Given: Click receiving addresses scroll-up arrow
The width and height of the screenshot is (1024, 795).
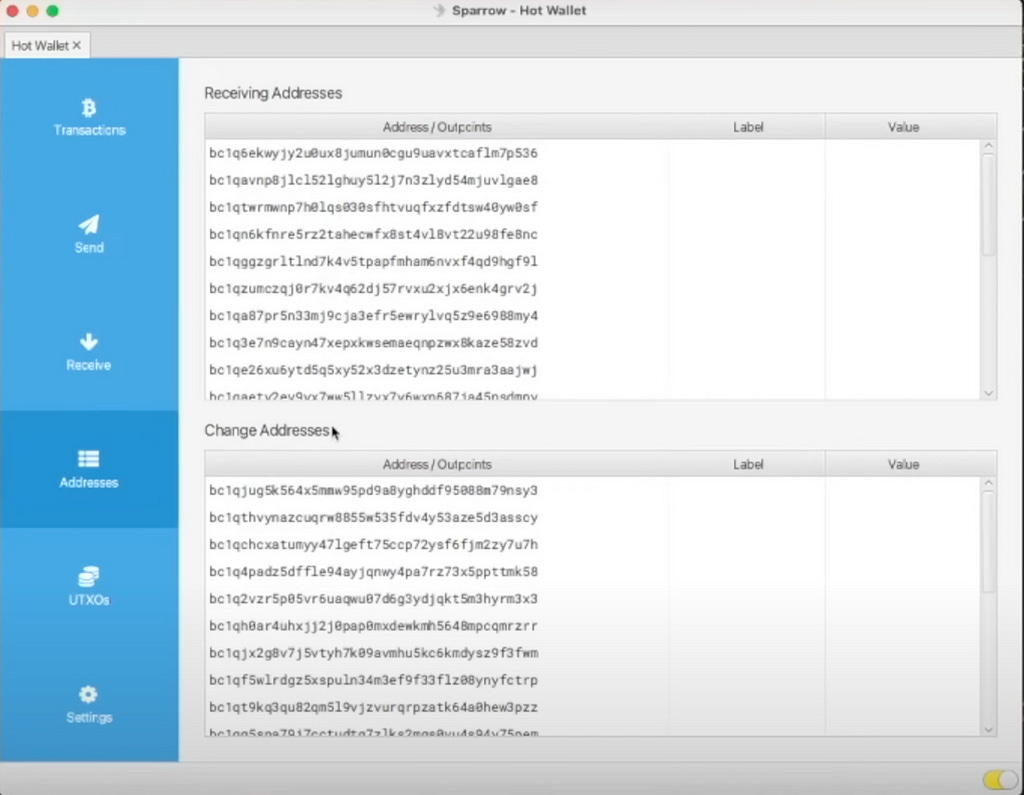Looking at the screenshot, I should click(x=989, y=146).
